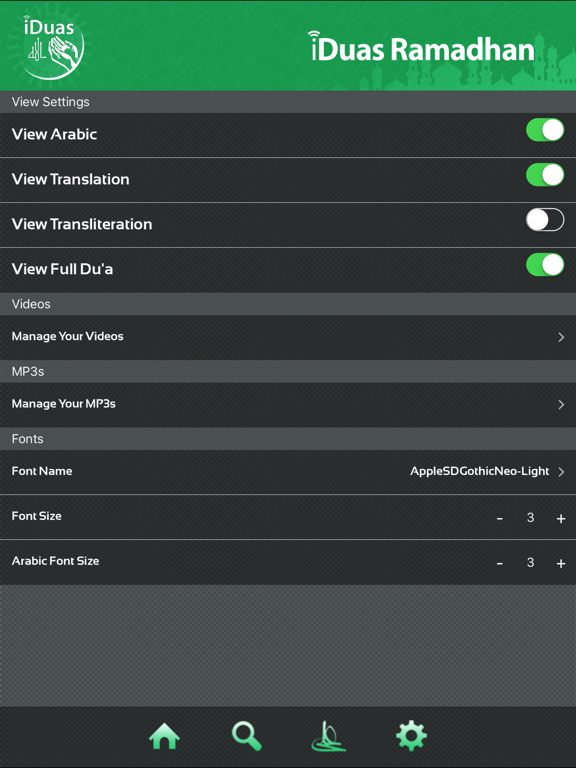576x768 pixels.
Task: Click the iDuas Ramadhan title
Action: (421, 48)
